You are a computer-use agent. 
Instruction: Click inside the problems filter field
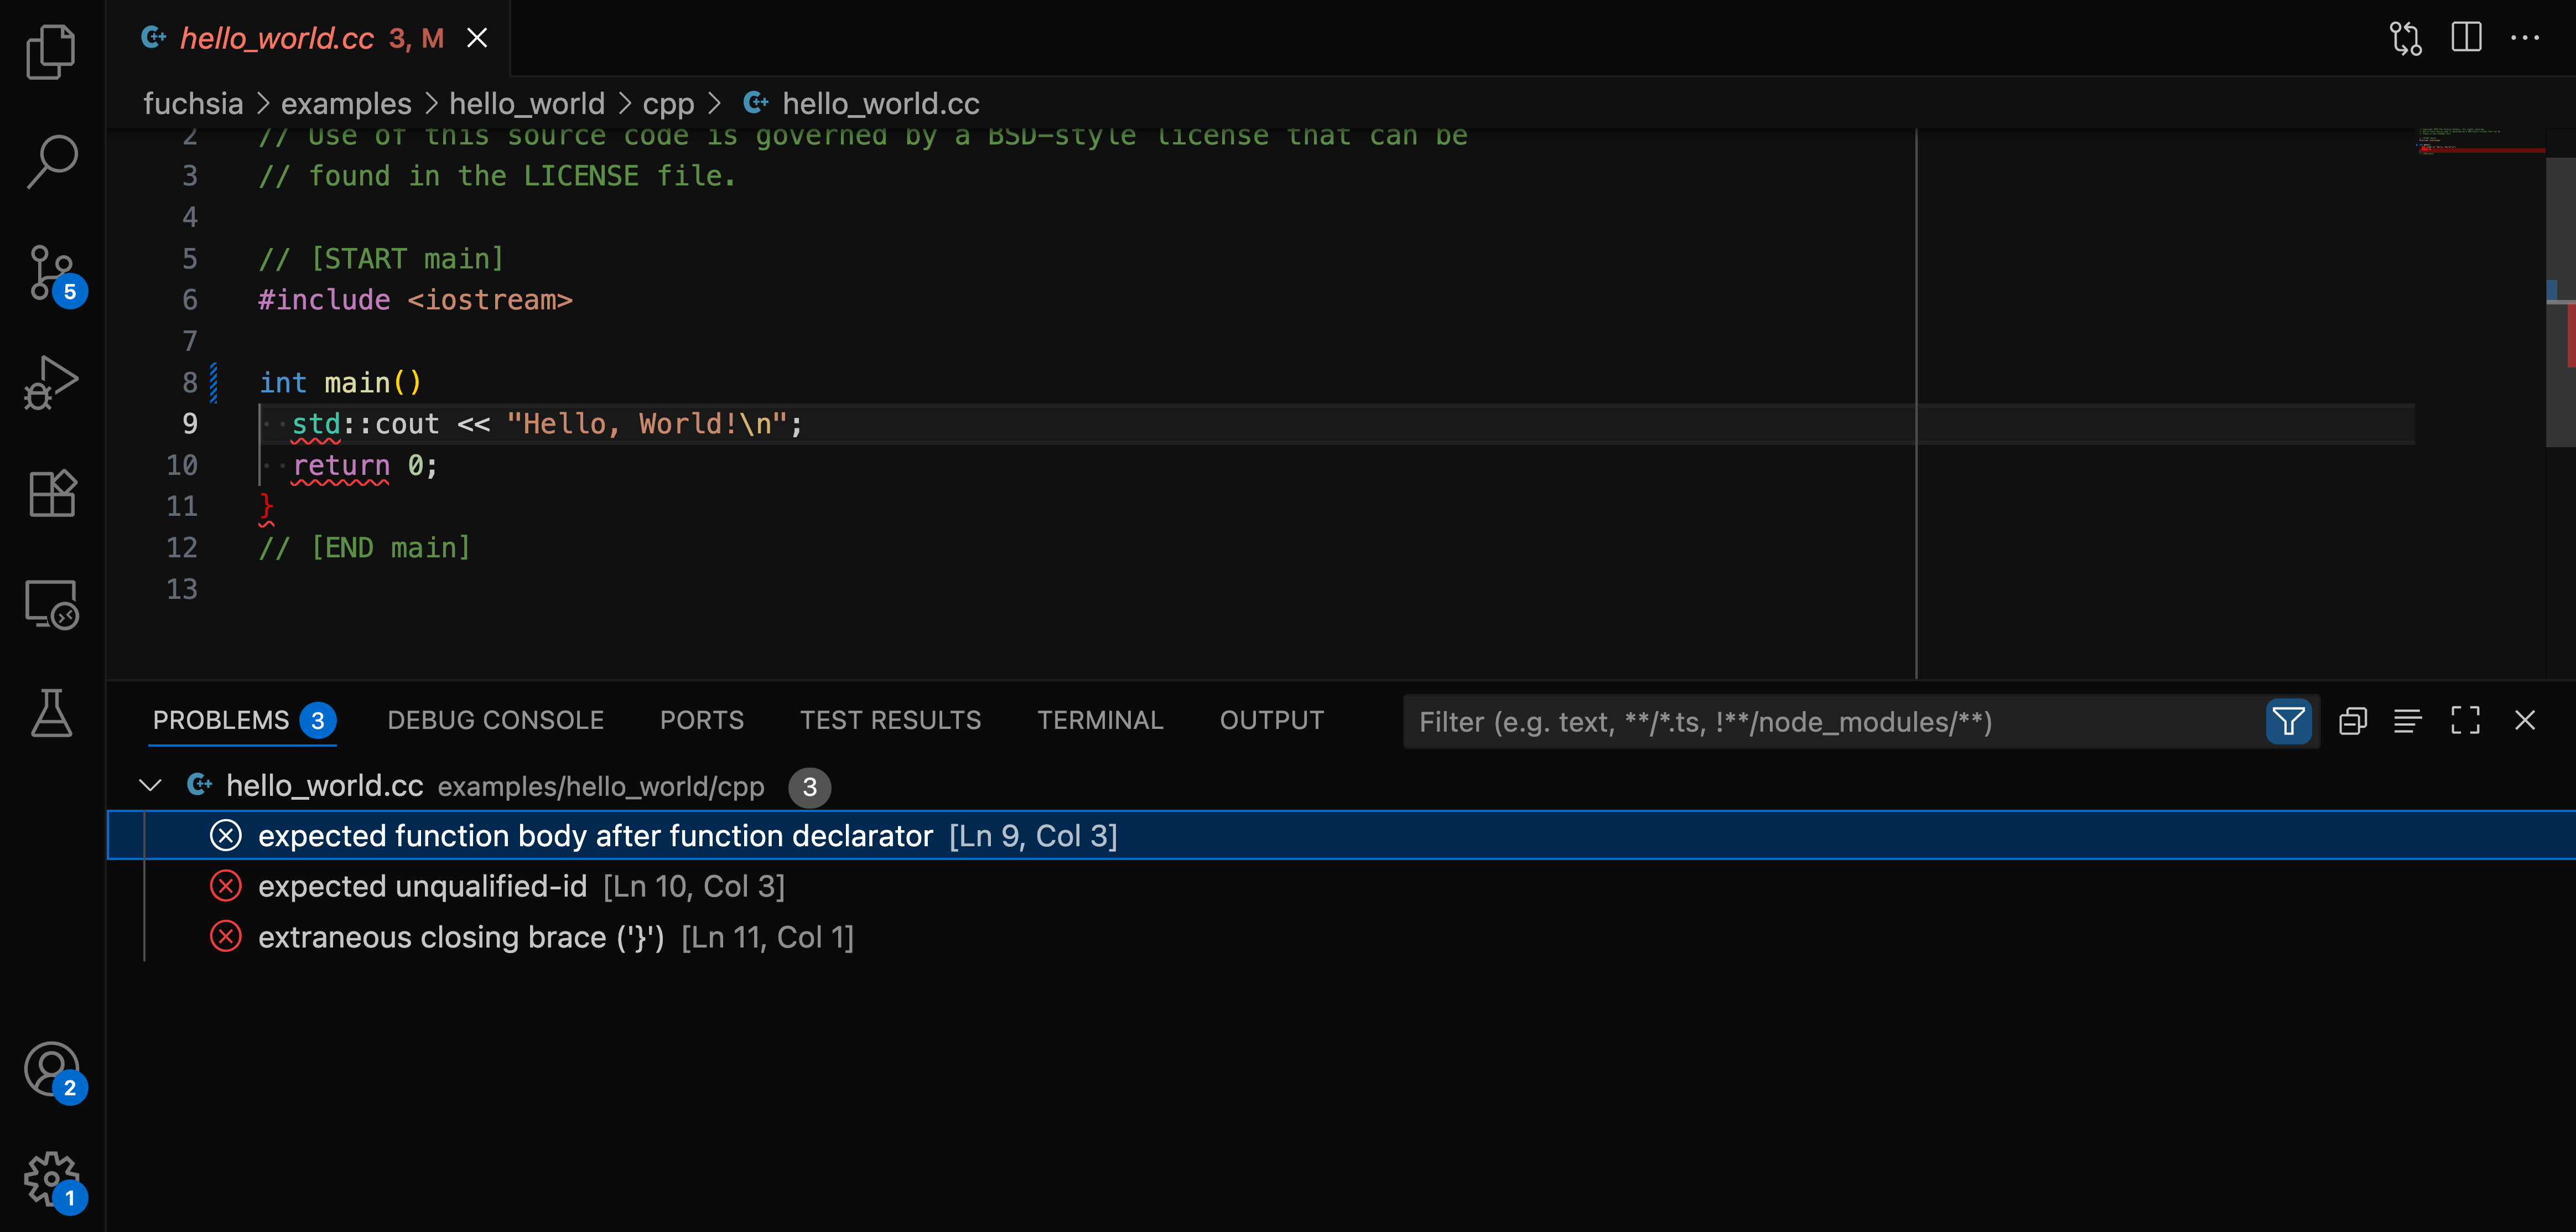(1800, 721)
